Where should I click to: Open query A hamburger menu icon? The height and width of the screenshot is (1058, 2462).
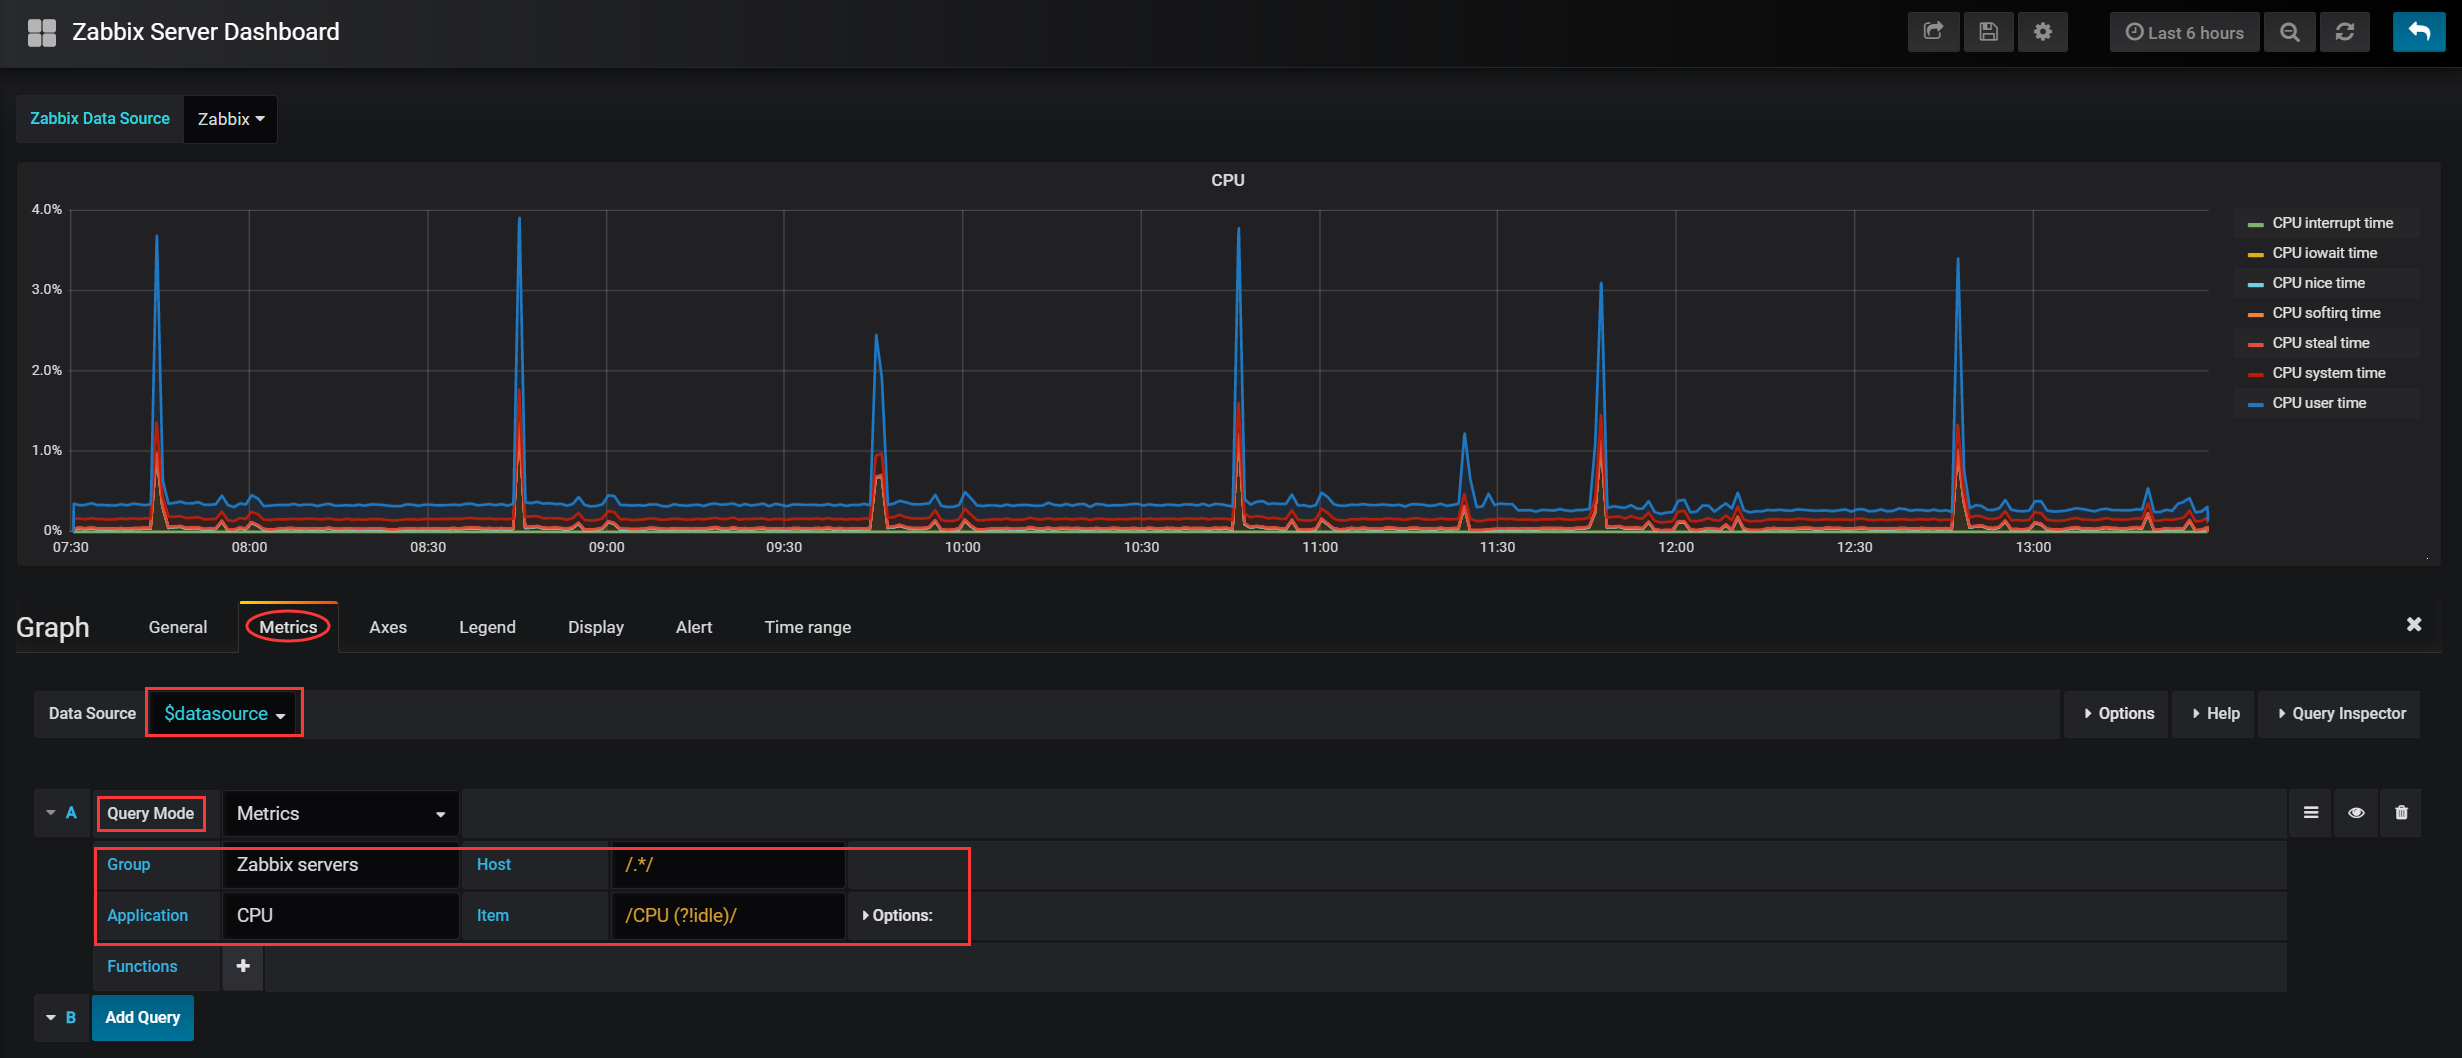pyautogui.click(x=2311, y=813)
